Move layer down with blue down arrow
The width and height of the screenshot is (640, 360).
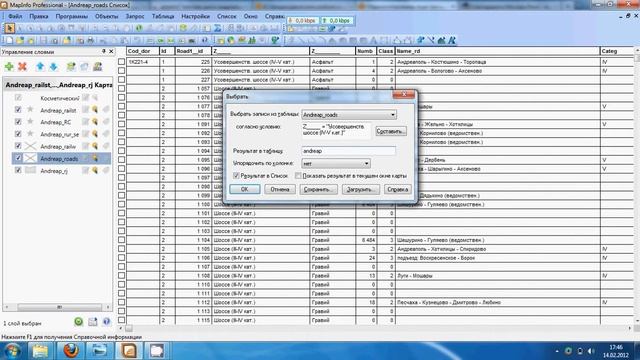click(x=53, y=67)
